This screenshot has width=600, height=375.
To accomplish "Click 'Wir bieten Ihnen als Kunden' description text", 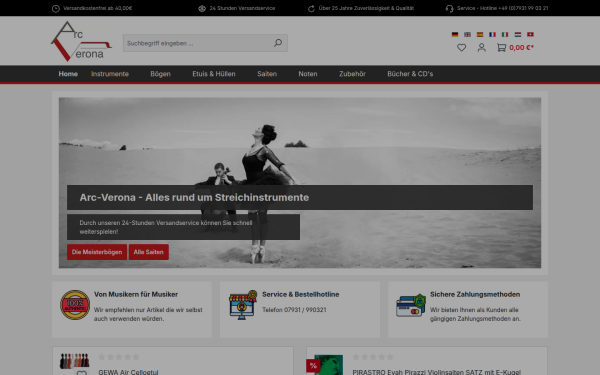I will pyautogui.click(x=475, y=314).
